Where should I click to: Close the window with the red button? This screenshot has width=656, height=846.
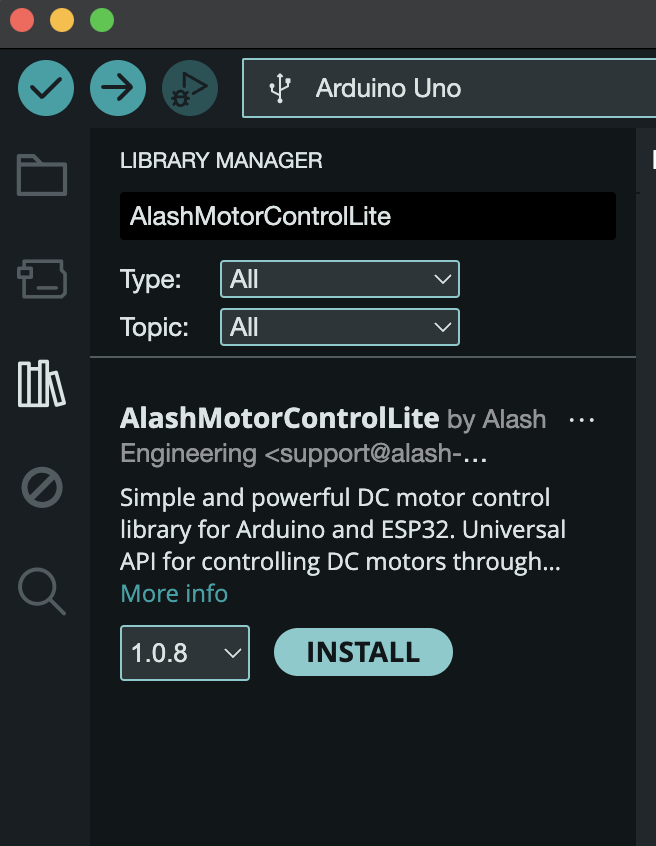[x=22, y=20]
